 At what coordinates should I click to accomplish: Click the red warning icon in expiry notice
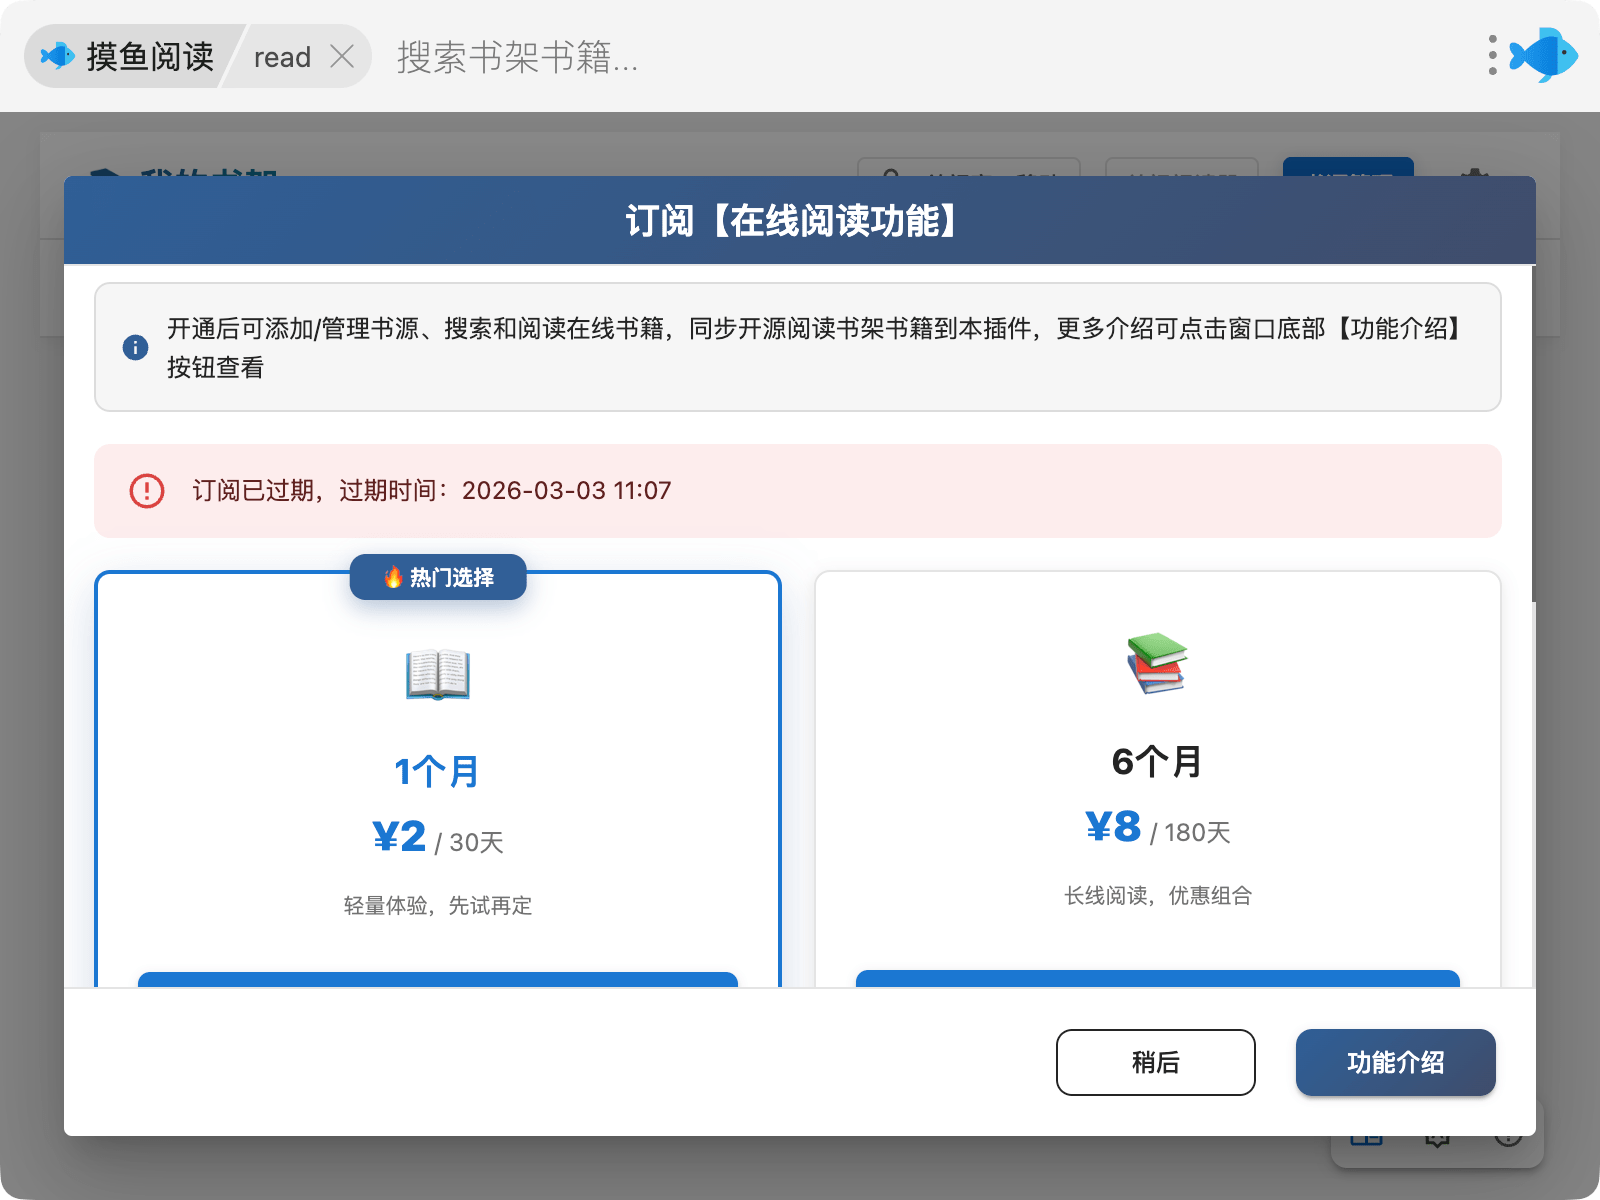pos(147,491)
